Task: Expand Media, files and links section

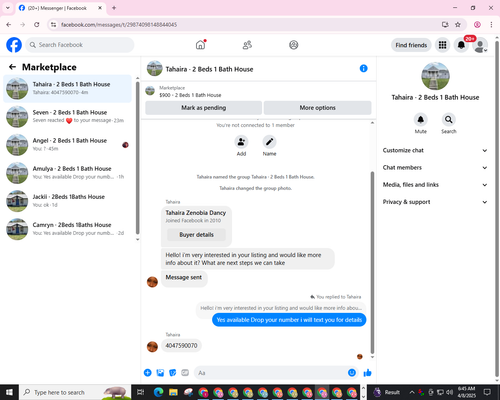Action: point(435,185)
